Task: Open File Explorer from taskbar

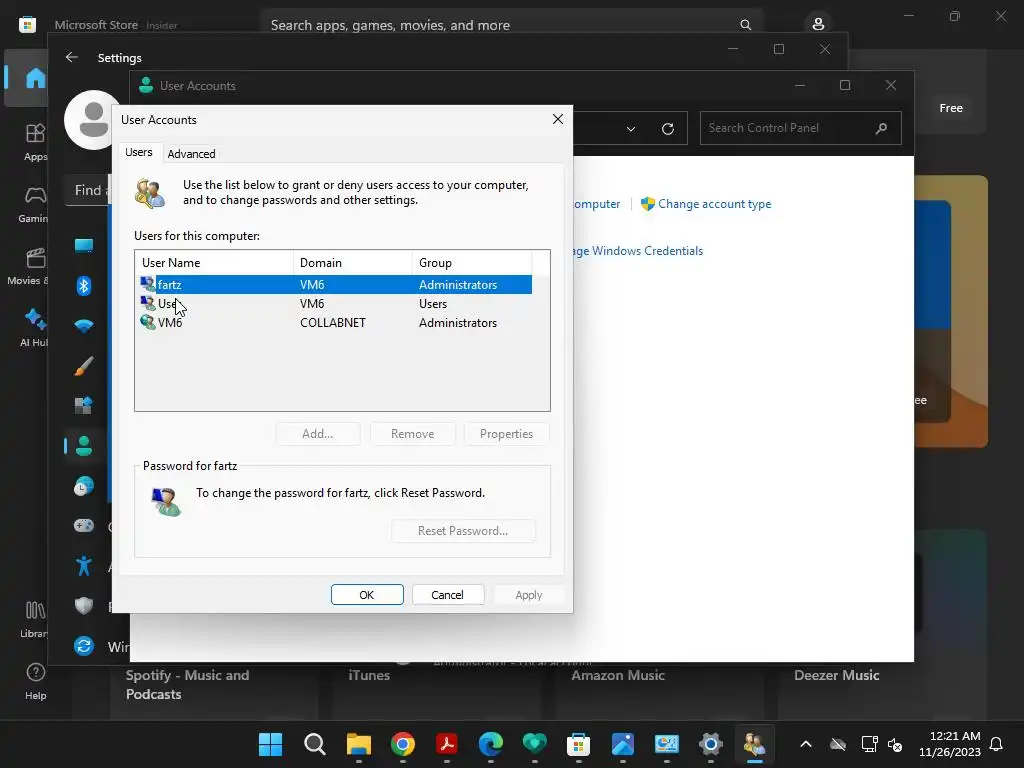Action: pos(359,744)
